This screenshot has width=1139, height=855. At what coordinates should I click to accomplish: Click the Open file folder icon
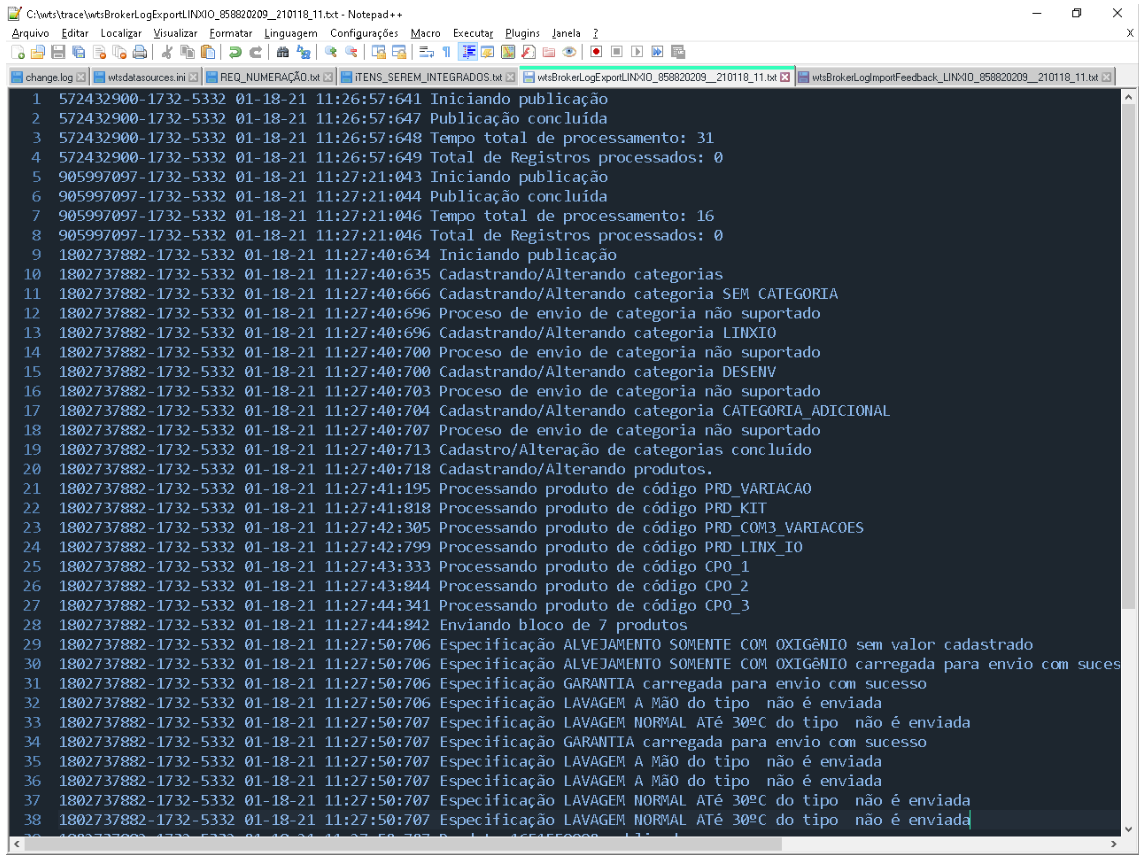click(38, 52)
